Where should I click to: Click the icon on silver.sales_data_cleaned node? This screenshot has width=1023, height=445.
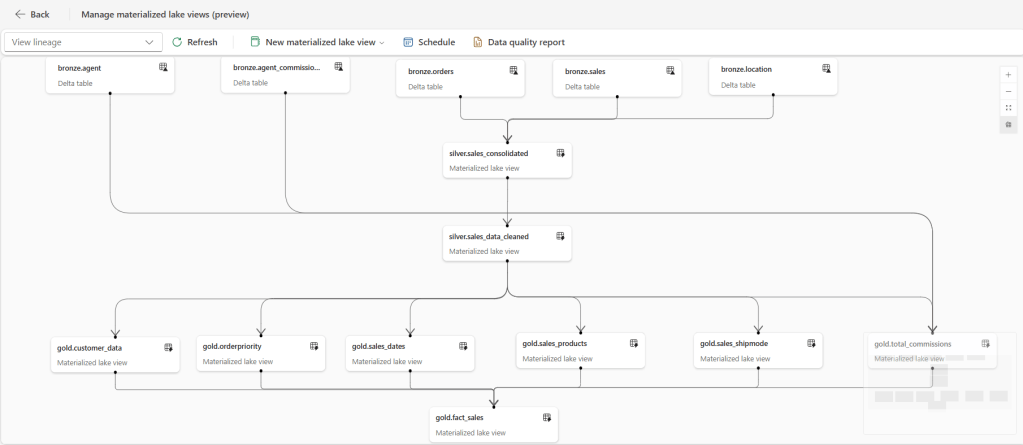pos(561,236)
